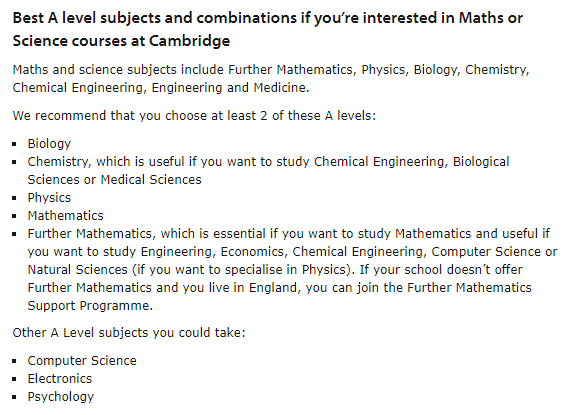Click the bullet marker beside Electronics
The width and height of the screenshot is (570, 415).
tap(15, 379)
